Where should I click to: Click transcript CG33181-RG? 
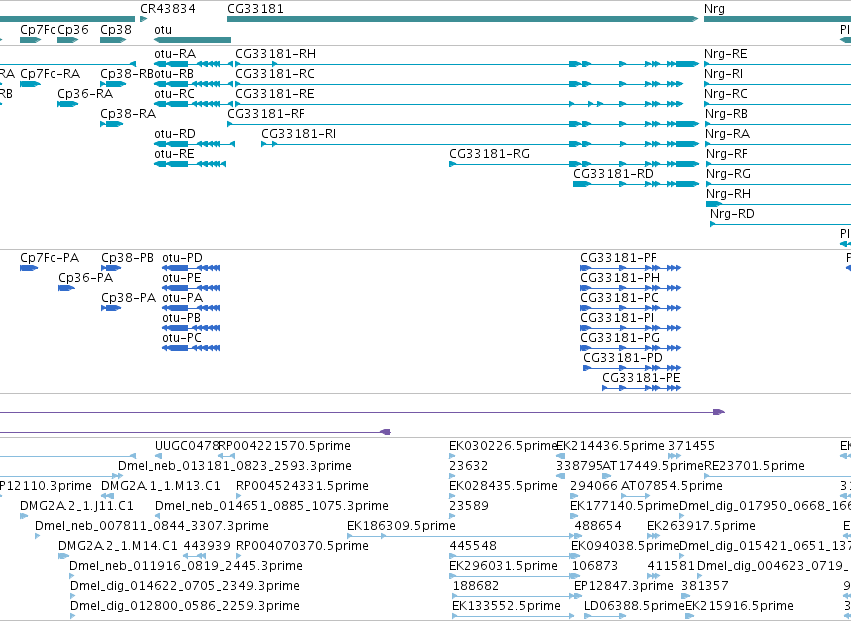[x=490, y=154]
